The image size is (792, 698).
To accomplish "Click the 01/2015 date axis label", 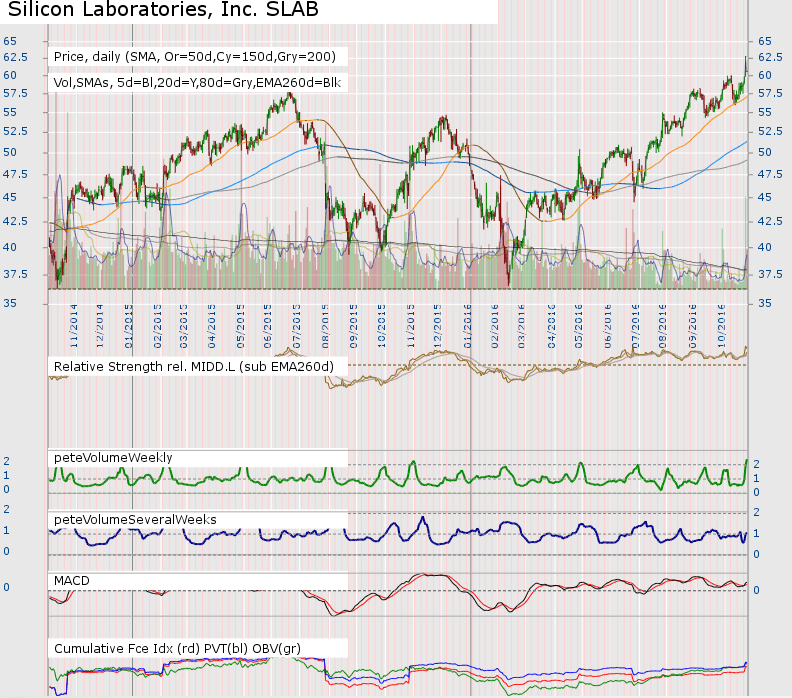I will coord(128,326).
